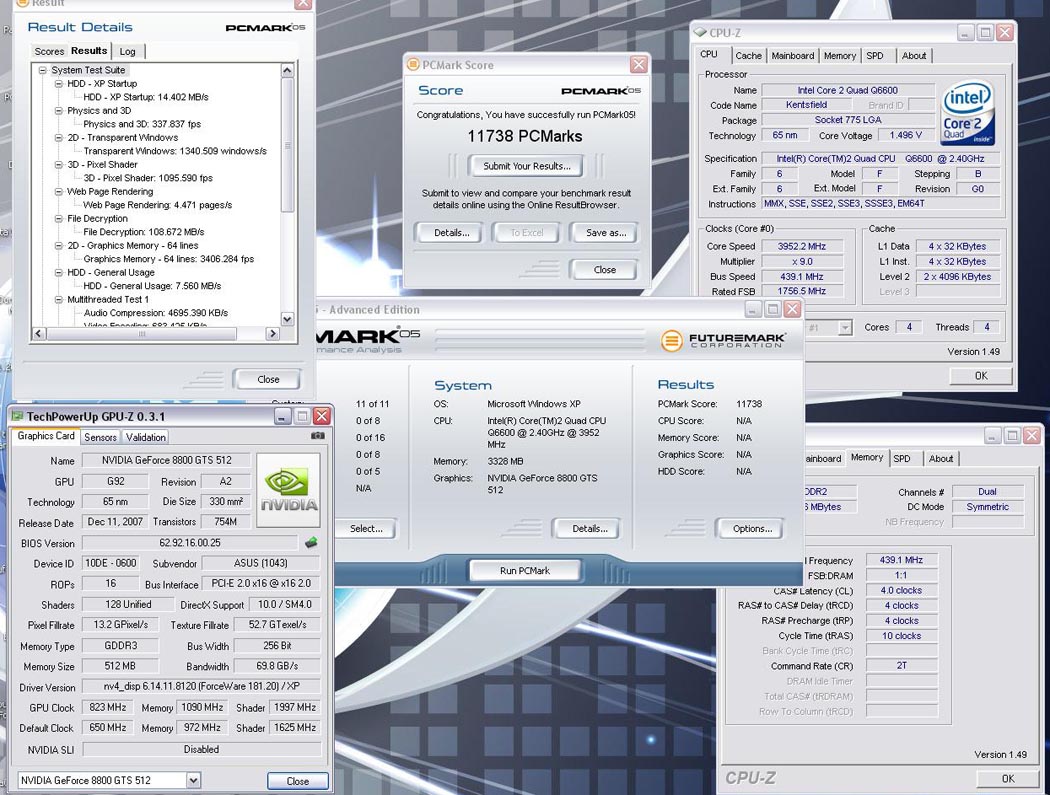Collapse the Physics and 3D node
The image size is (1050, 795).
coord(58,111)
